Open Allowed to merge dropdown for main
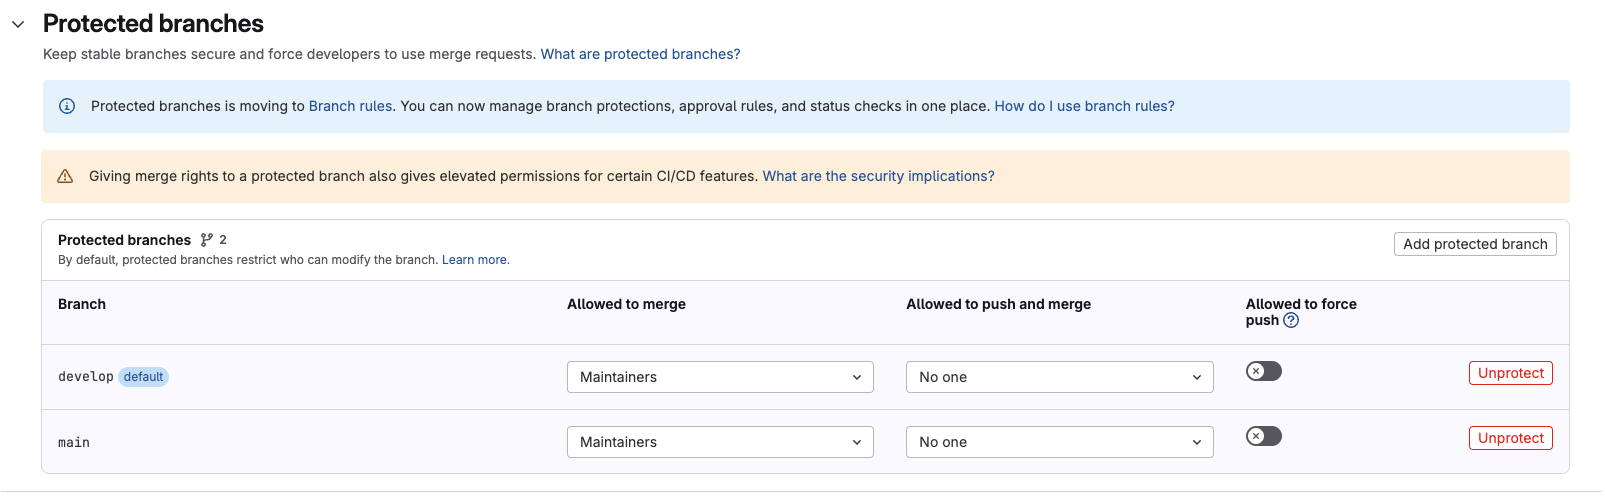Viewport: 1605px width, 501px height. click(x=720, y=442)
